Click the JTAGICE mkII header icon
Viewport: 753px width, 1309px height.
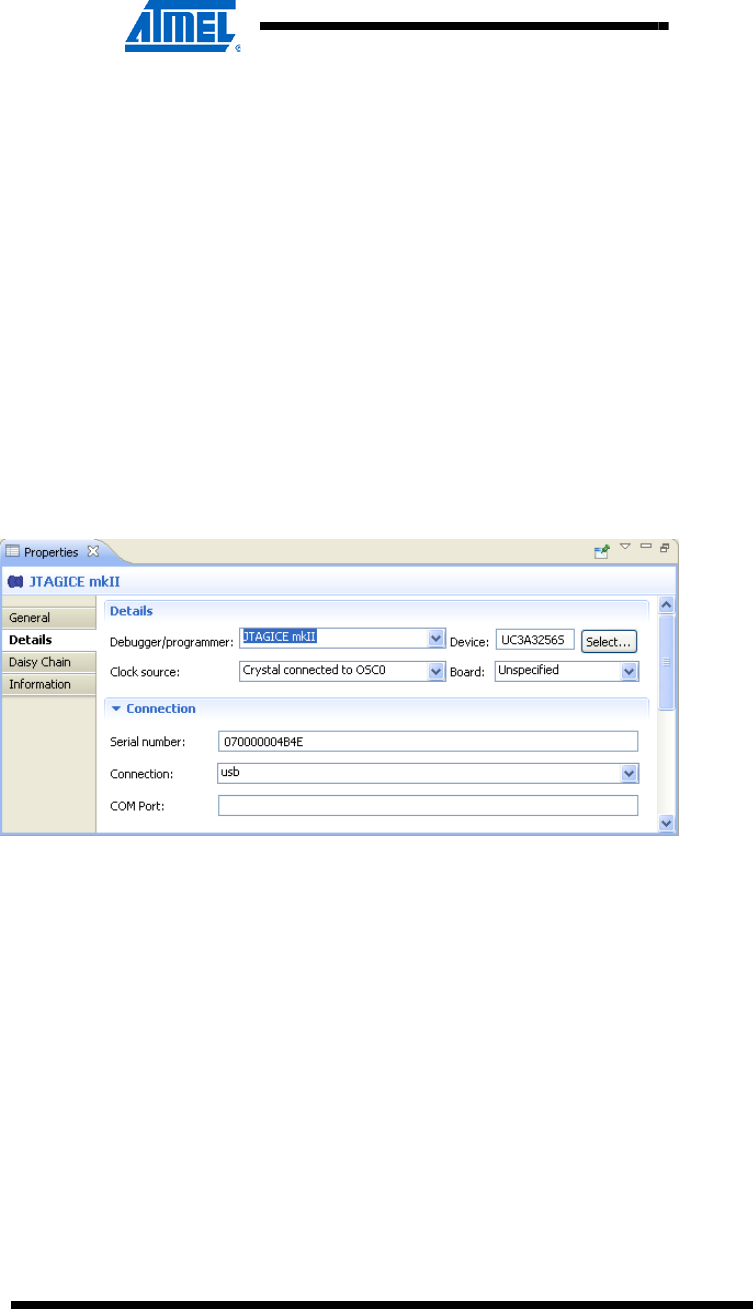[15, 580]
